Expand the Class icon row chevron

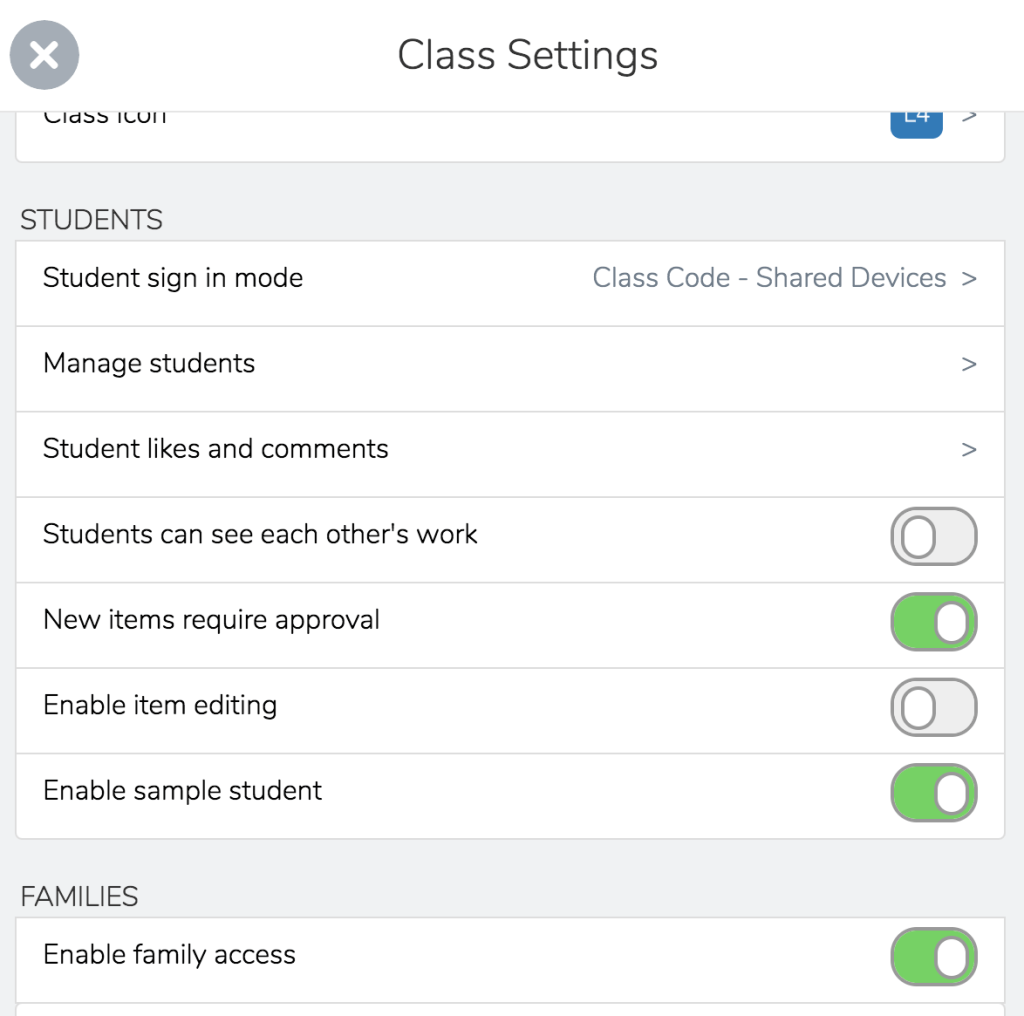968,117
